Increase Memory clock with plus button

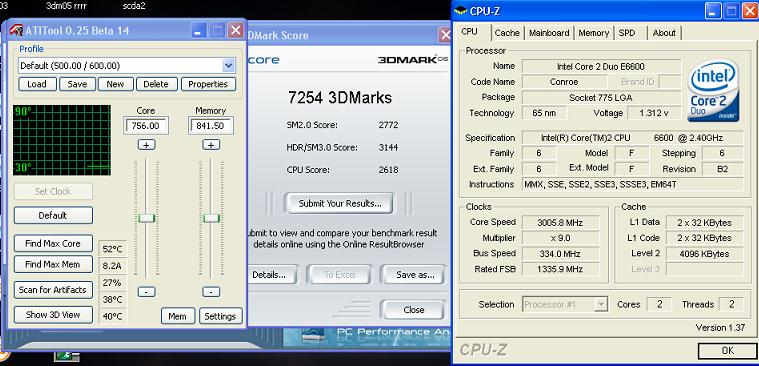pyautogui.click(x=211, y=145)
